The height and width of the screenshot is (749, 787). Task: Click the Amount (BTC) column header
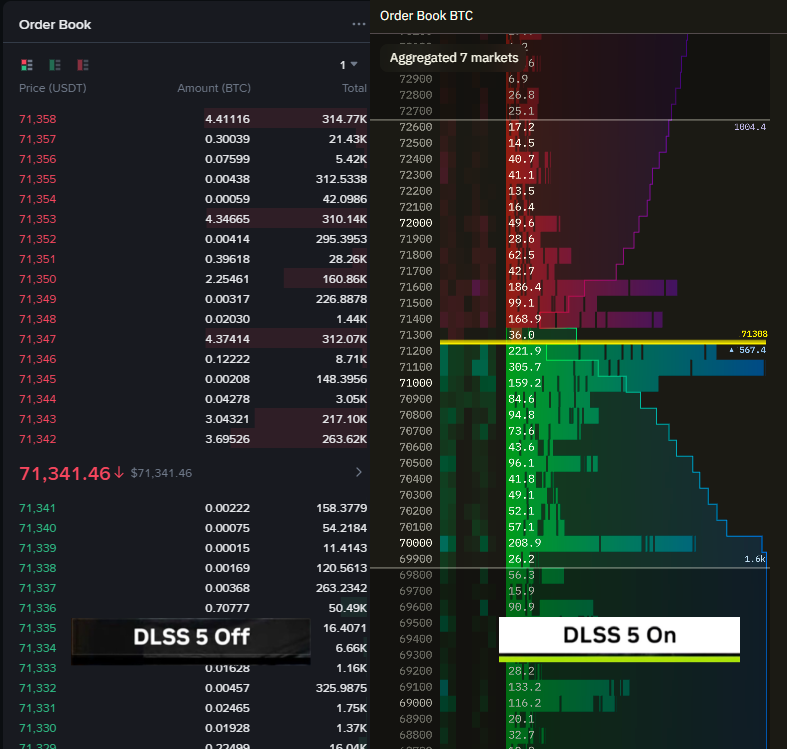coord(214,88)
